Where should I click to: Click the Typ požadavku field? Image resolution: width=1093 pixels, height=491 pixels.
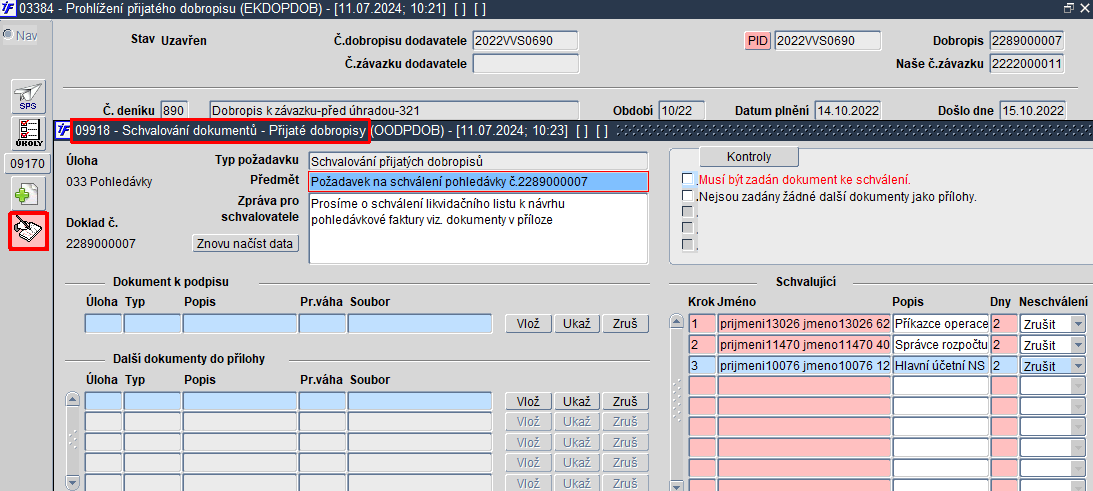pos(478,162)
